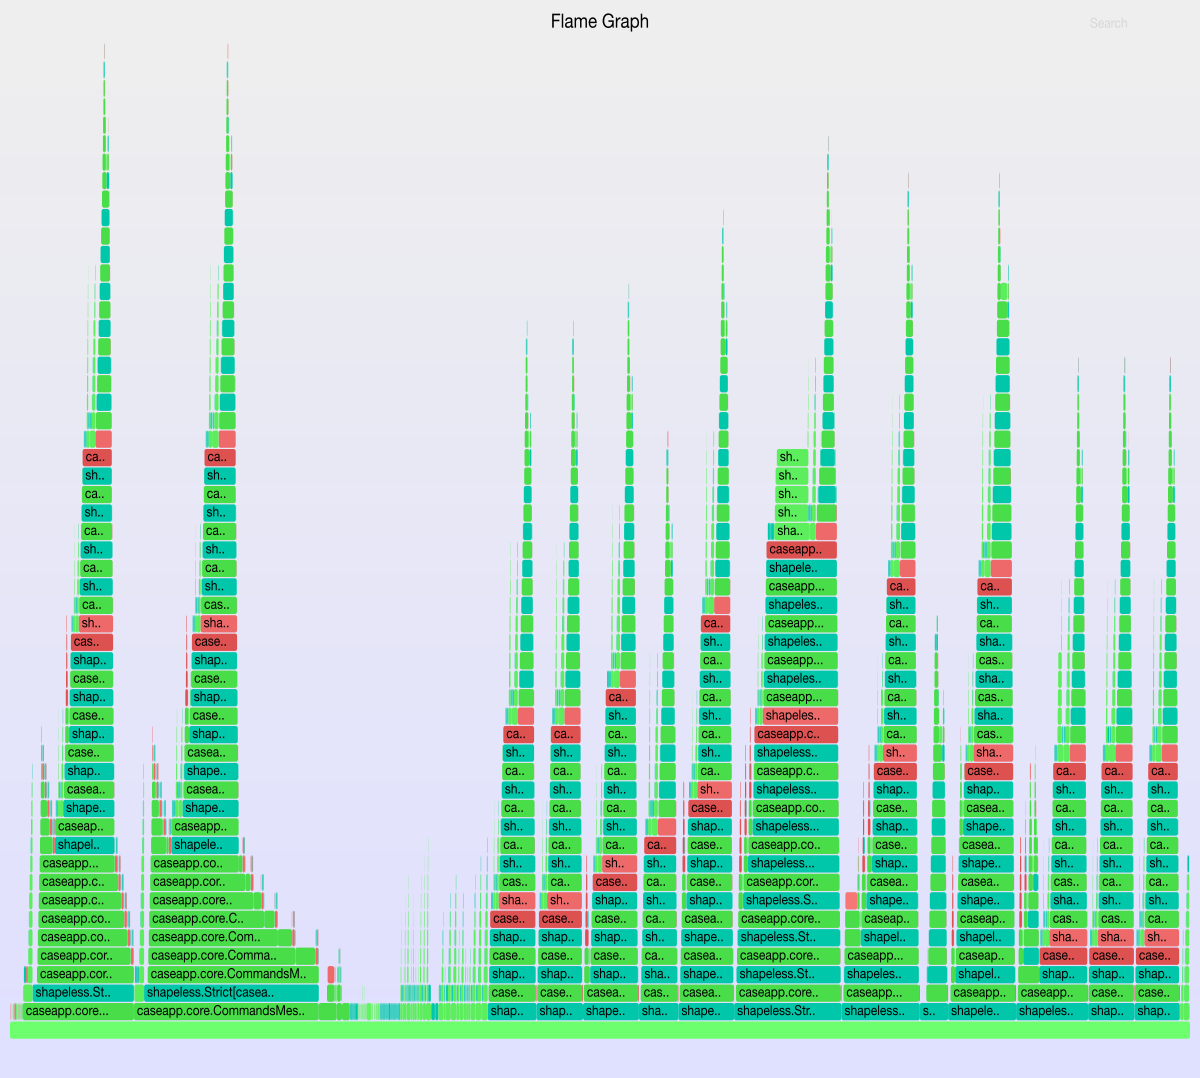1200x1078 pixels.
Task: Select the red caseapp.. frame
Action: (801, 549)
